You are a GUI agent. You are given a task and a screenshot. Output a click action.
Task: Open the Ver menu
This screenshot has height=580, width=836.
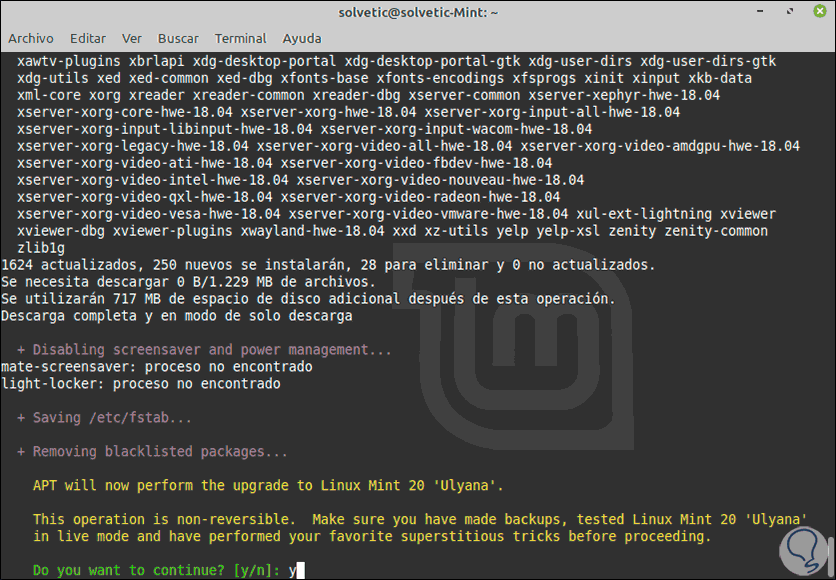pos(132,38)
